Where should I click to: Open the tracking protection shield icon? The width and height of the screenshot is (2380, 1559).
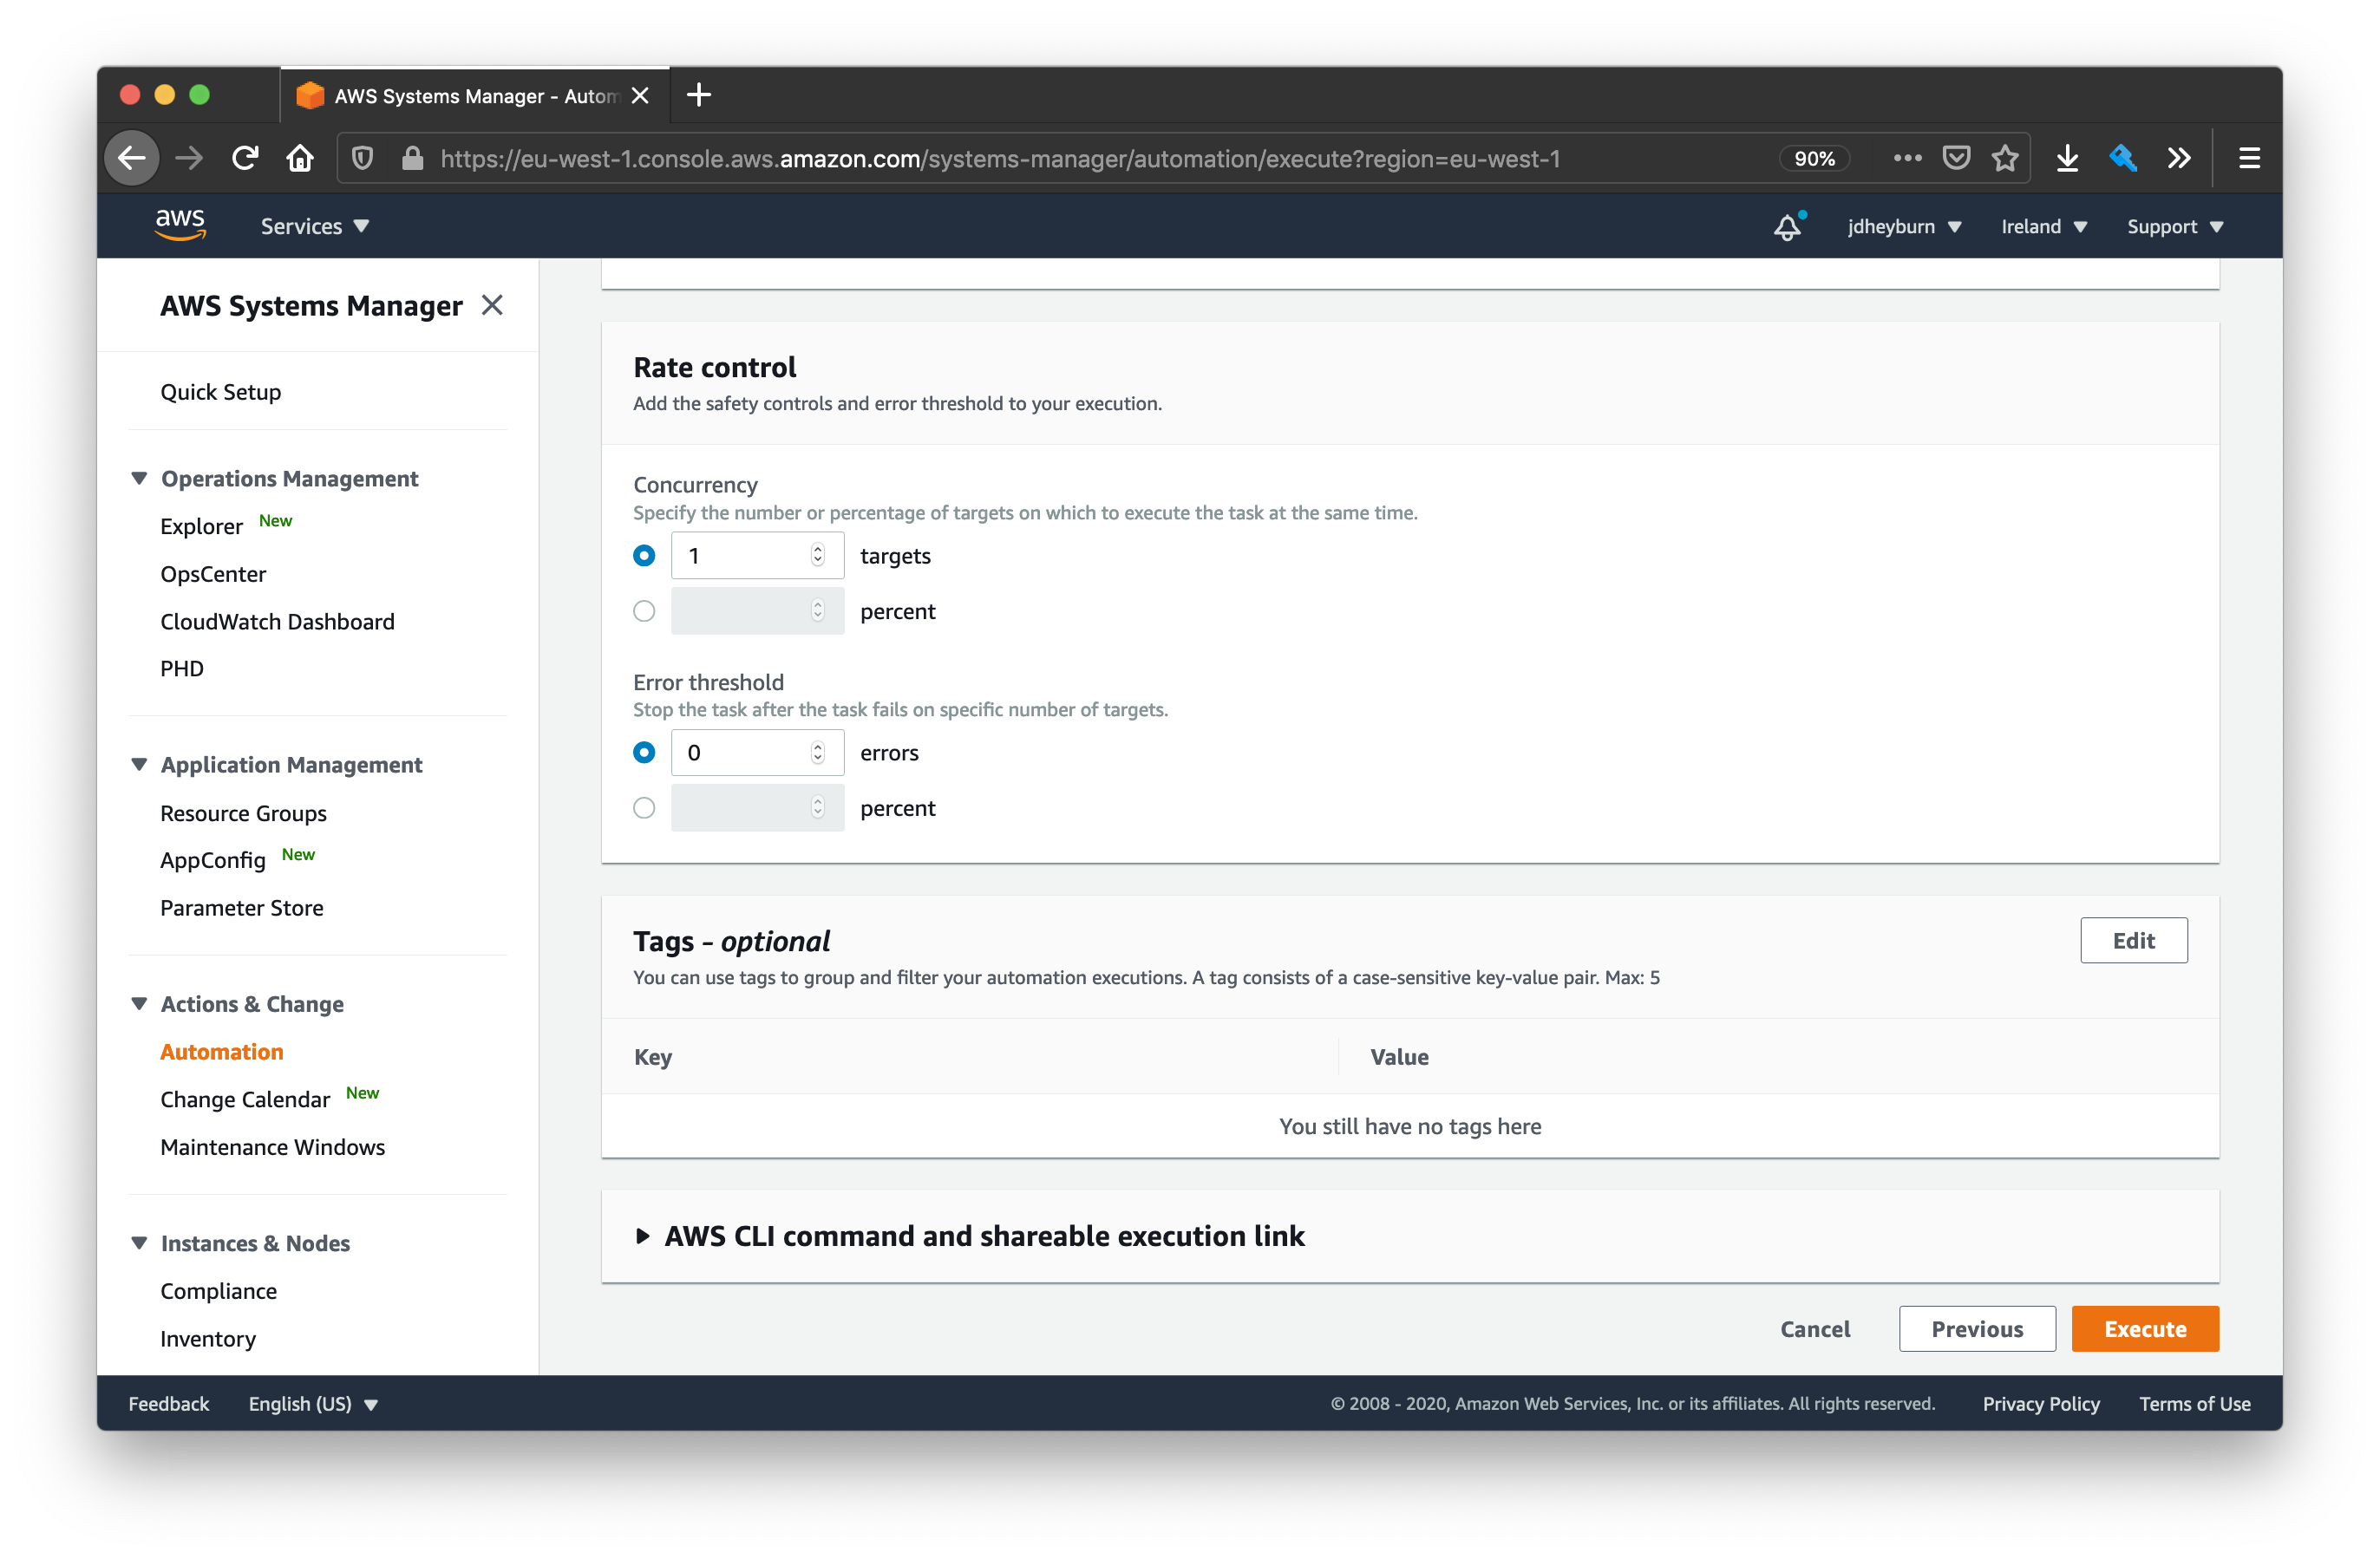point(363,158)
